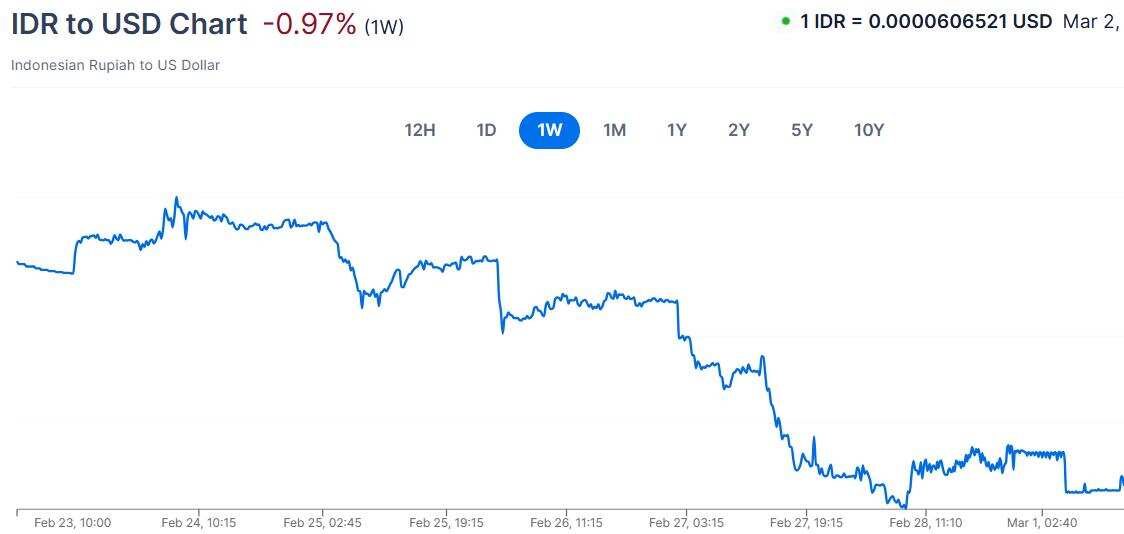Viewport: 1124px width, 534px height.
Task: Click the active 1W range button
Action: pyautogui.click(x=549, y=130)
